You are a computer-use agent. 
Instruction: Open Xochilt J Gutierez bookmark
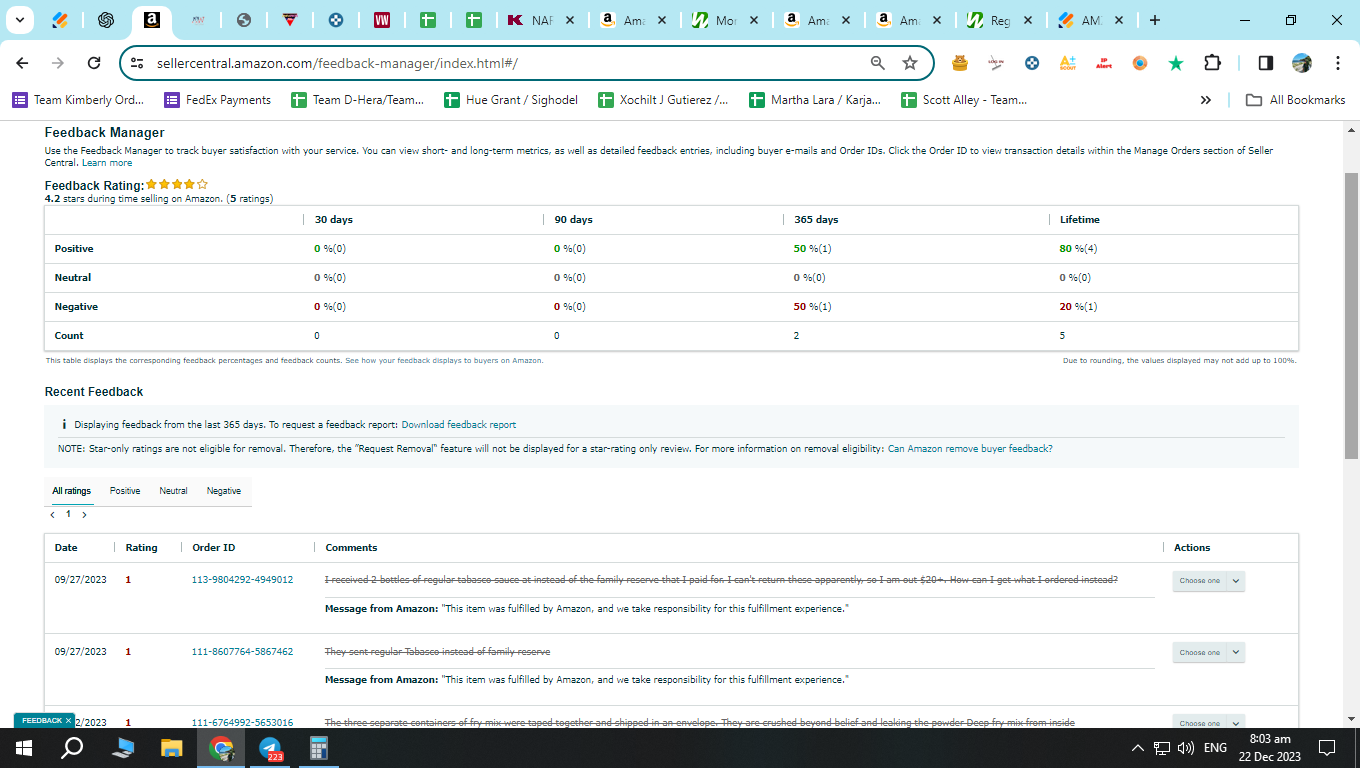tap(663, 100)
